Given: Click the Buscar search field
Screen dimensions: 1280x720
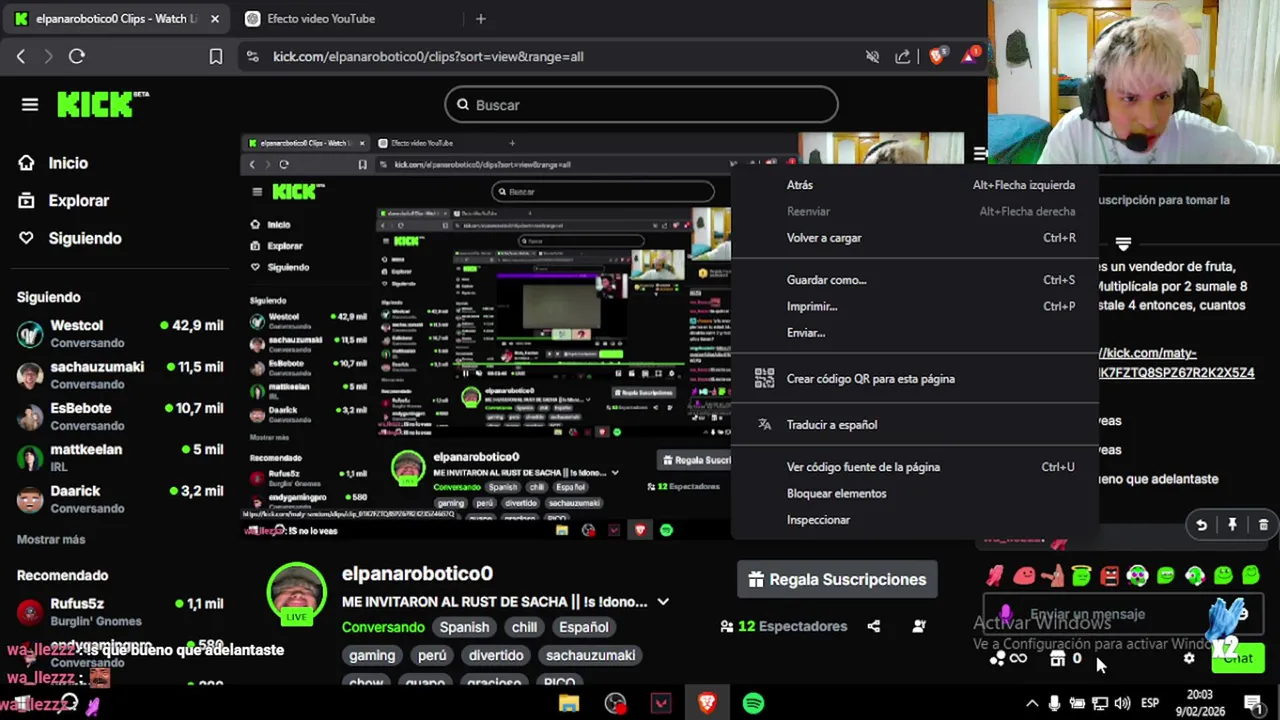Looking at the screenshot, I should pyautogui.click(x=641, y=105).
